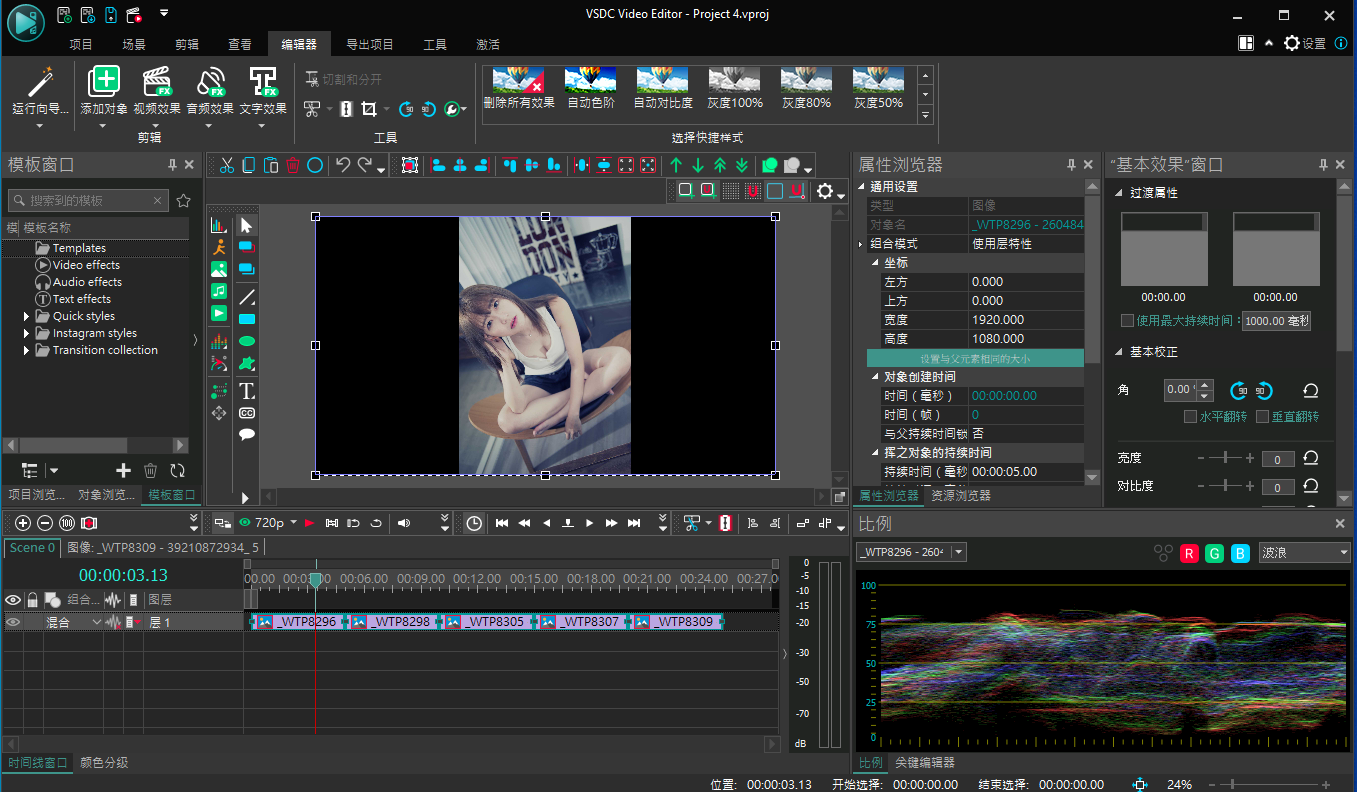Add an animation object (running figure icon)
Viewport: 1357px width, 792px height.
219,247
